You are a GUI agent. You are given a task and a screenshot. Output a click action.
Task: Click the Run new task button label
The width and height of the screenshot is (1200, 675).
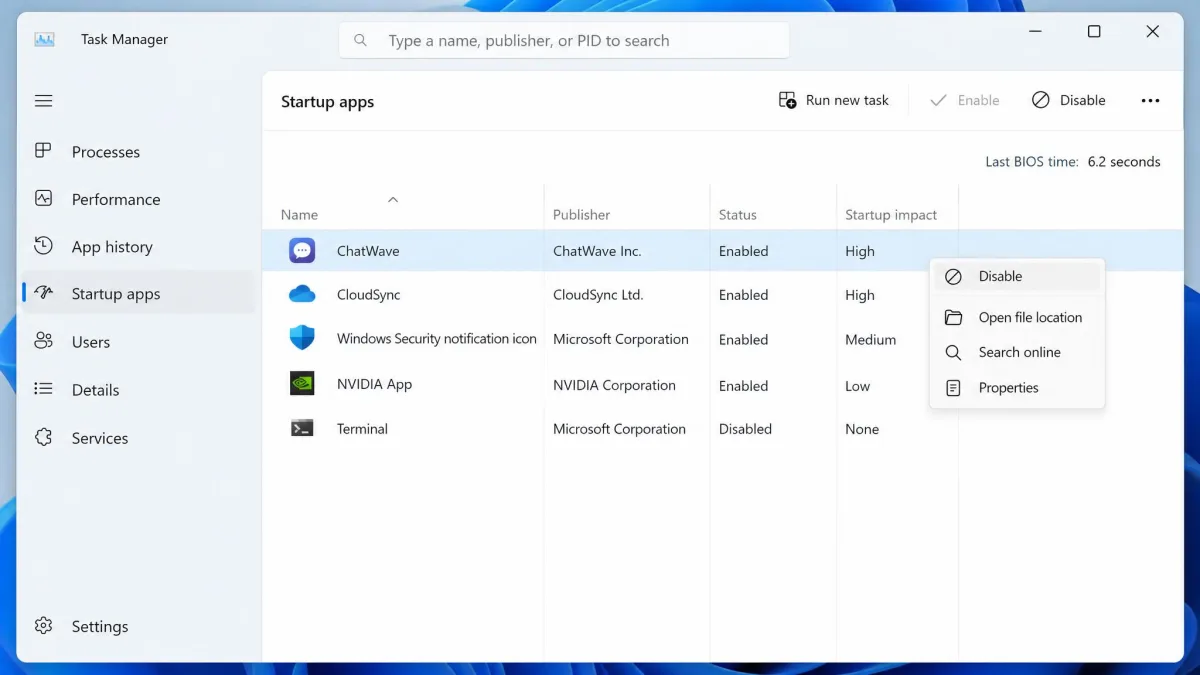[x=847, y=100]
